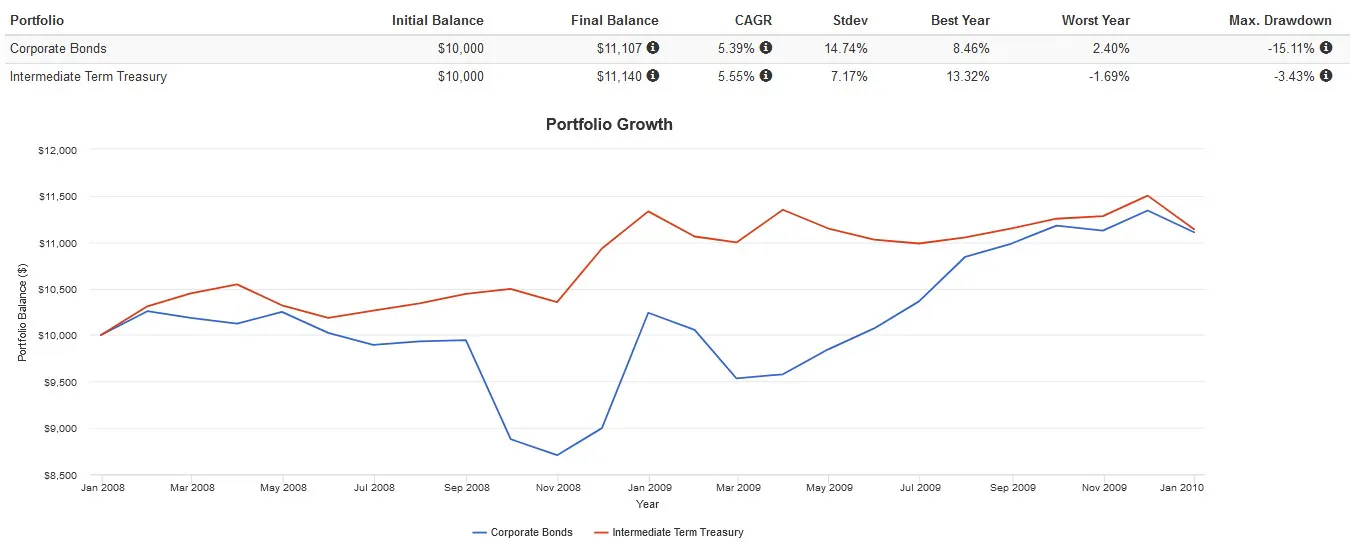This screenshot has width=1350, height=548.
Task: Click the Worst Year column header
Action: pos(1095,20)
